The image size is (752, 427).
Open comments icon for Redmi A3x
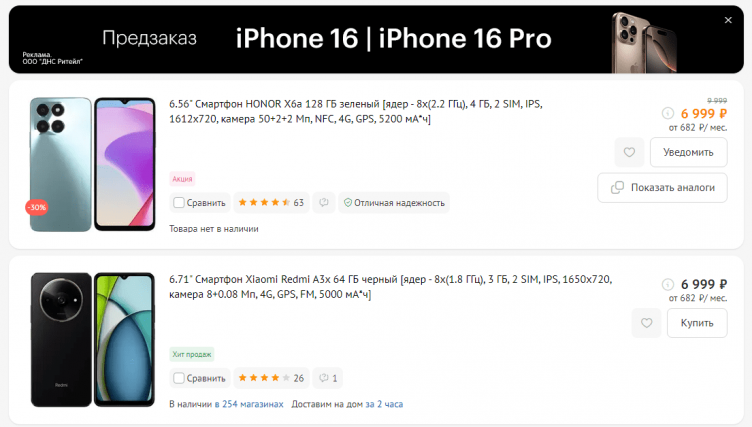(328, 378)
